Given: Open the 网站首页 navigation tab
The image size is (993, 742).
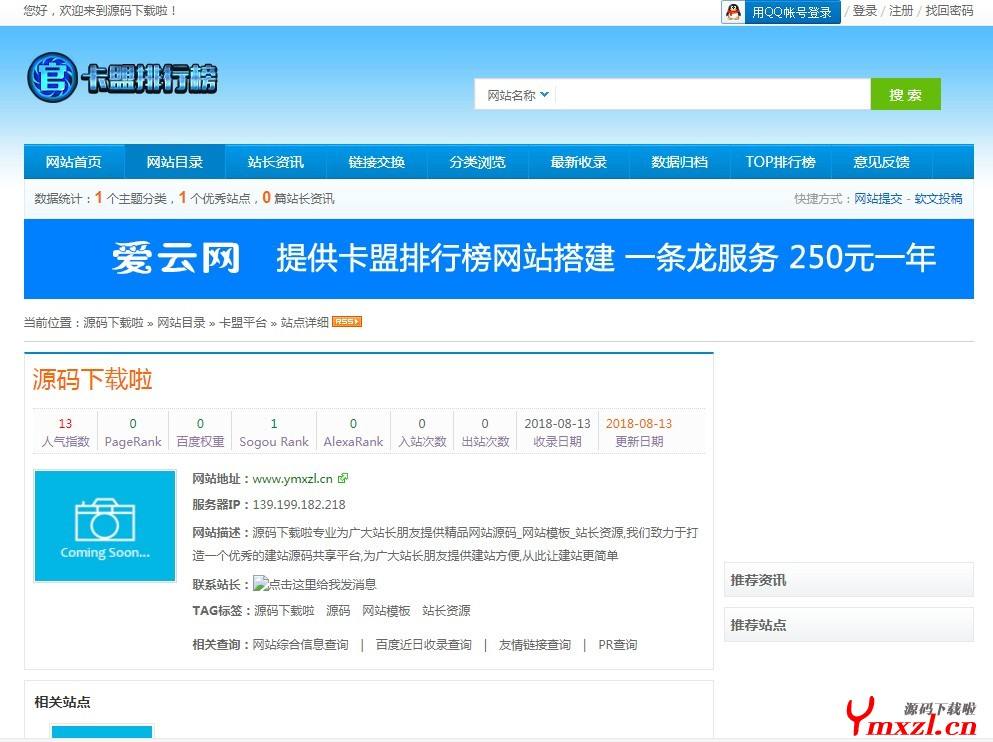Looking at the screenshot, I should pos(74,162).
